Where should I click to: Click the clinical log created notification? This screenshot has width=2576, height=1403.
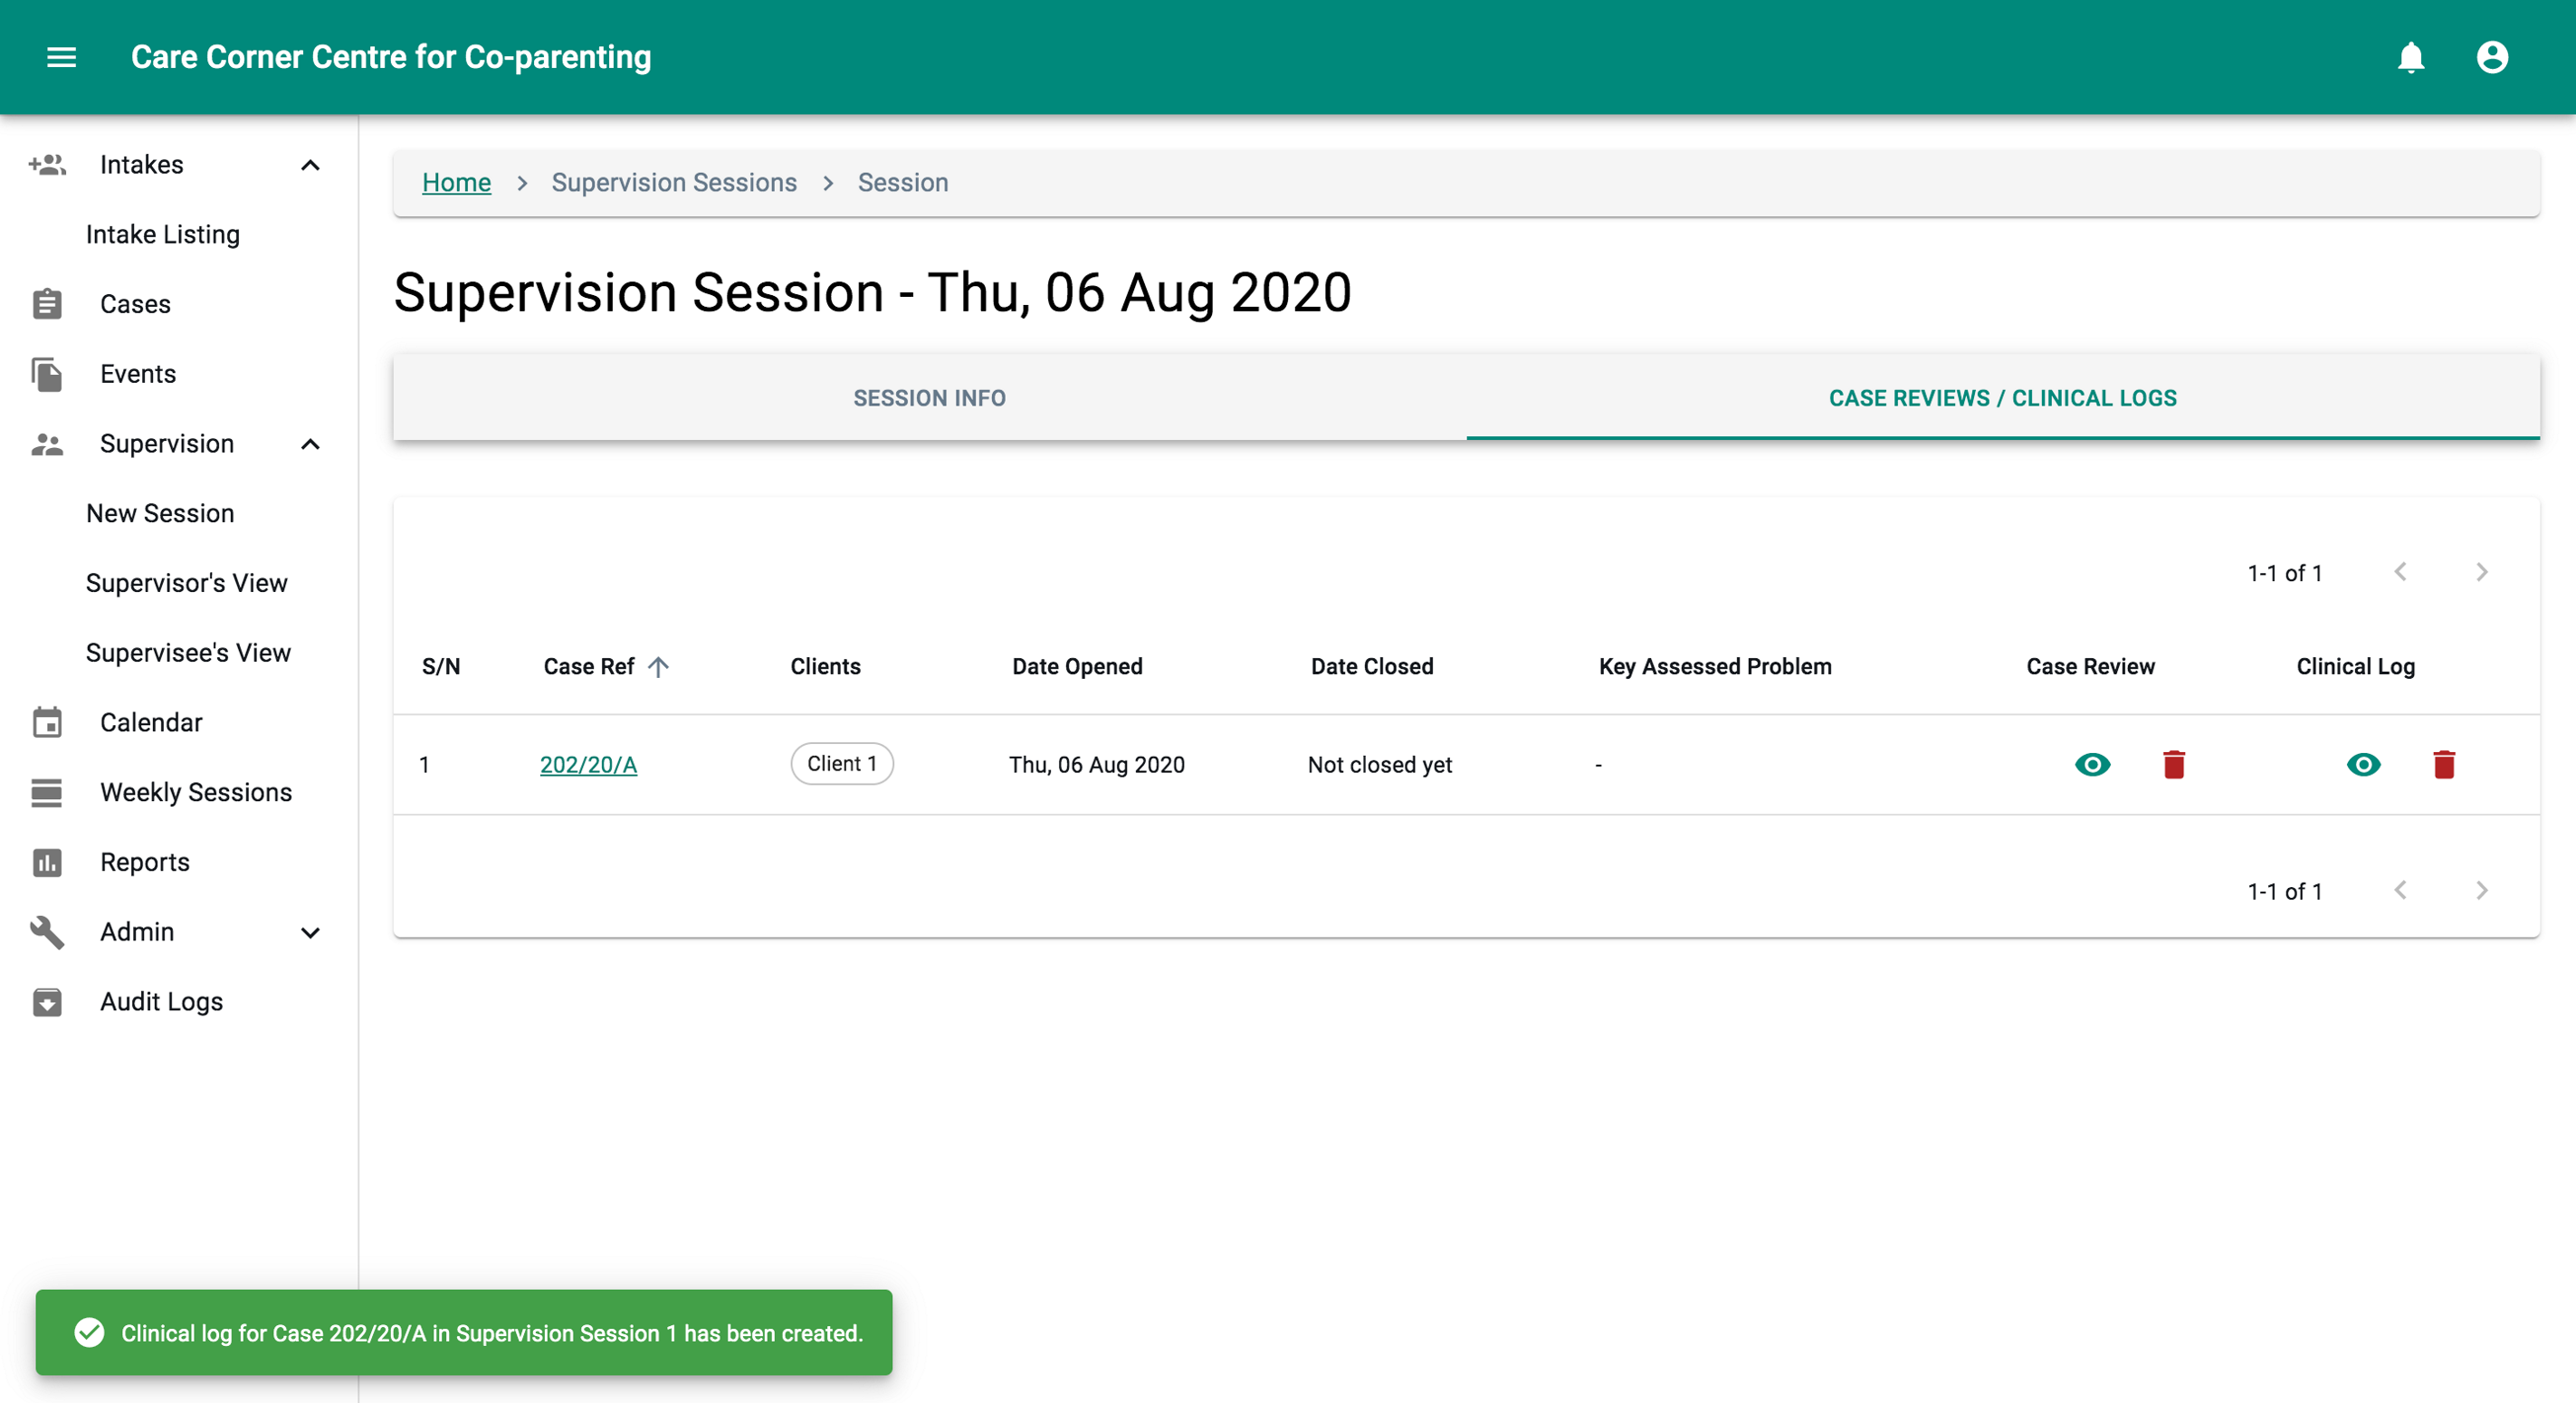(464, 1332)
